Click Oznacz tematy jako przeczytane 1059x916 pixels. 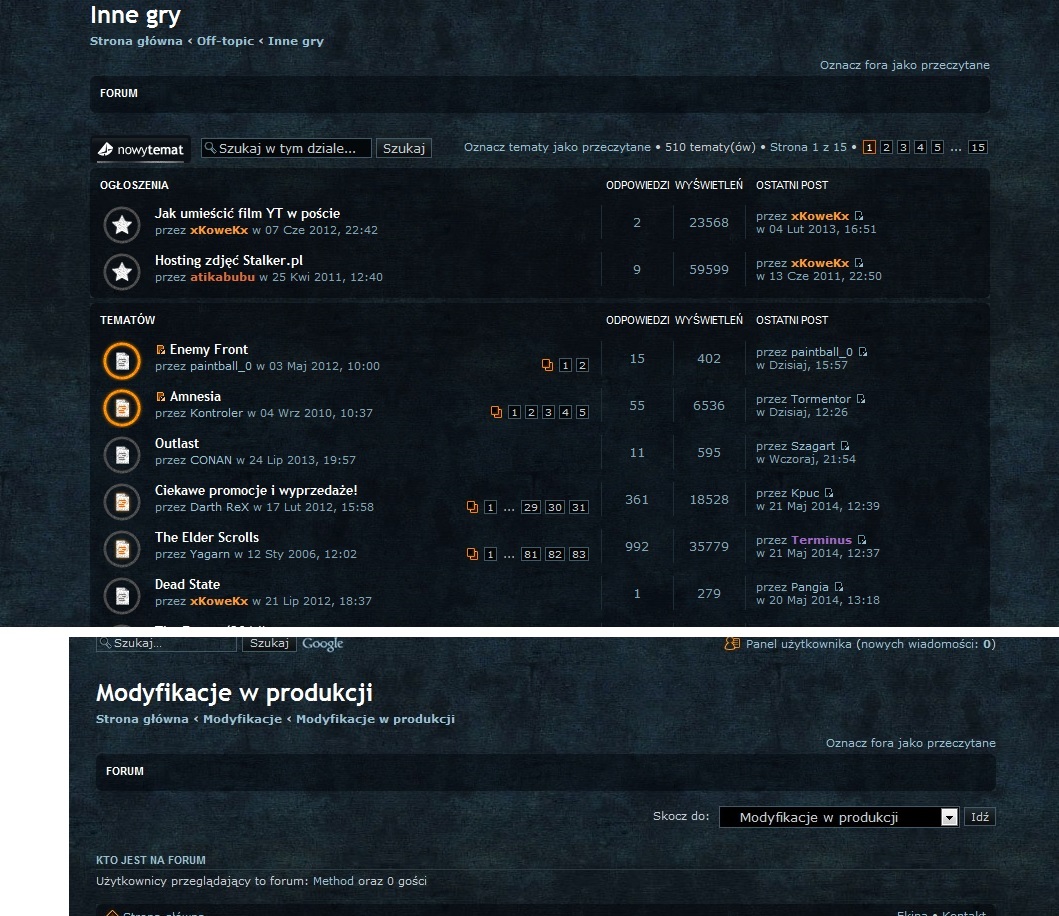(557, 147)
